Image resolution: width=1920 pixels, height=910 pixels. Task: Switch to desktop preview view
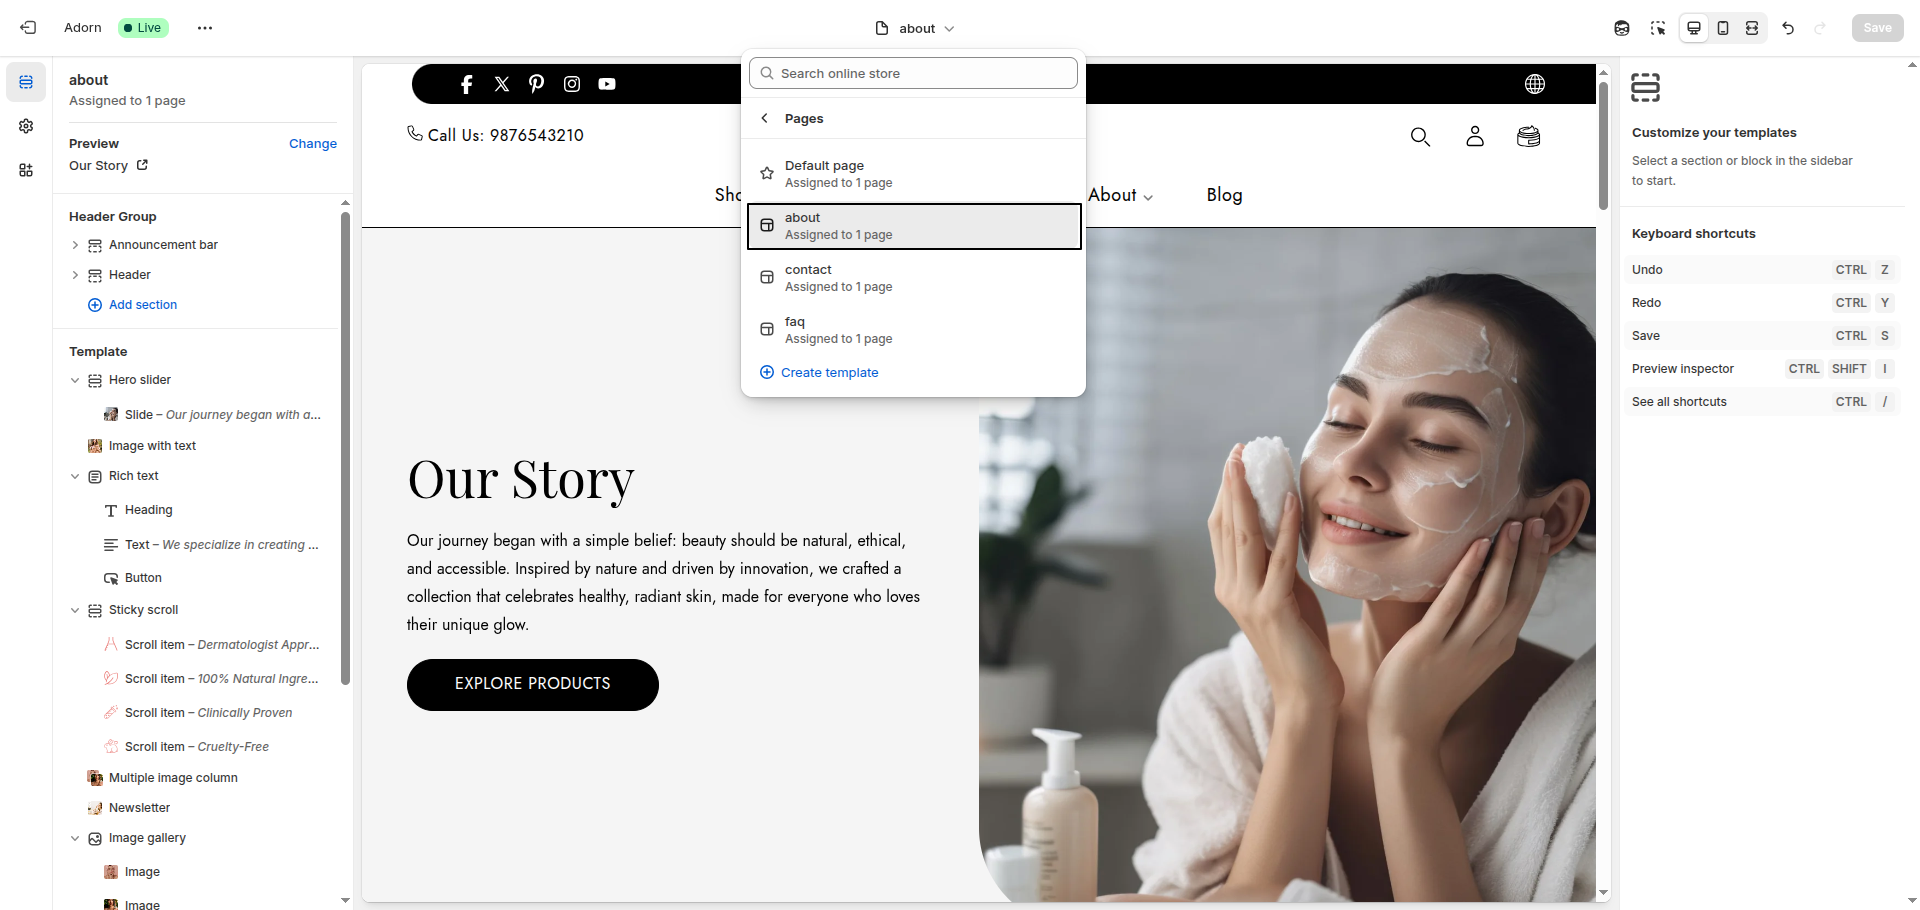point(1694,28)
